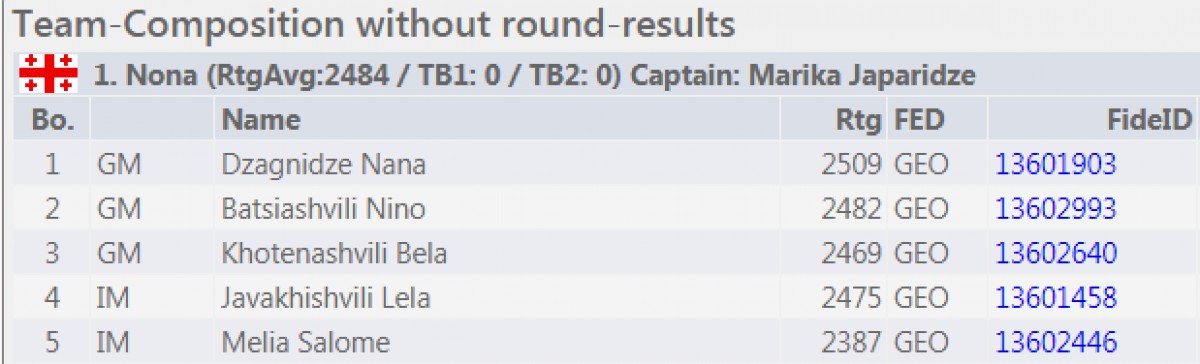Screen dimensions: 1200x364
Task: Click the Name column header
Action: (x=261, y=120)
